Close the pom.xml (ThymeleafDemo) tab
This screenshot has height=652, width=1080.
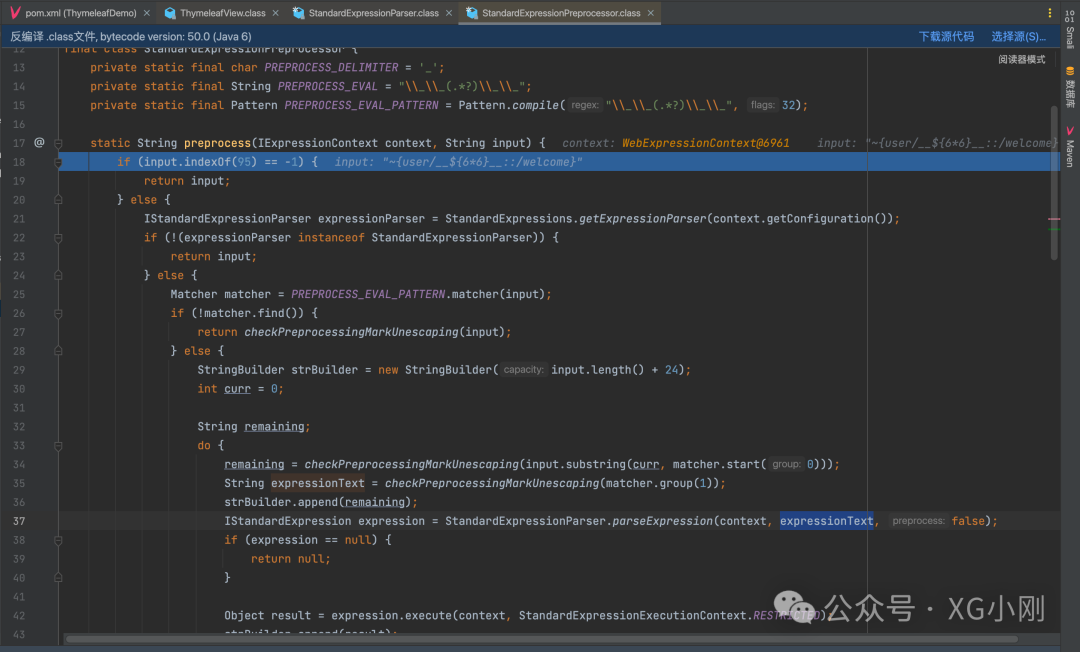[x=147, y=13]
